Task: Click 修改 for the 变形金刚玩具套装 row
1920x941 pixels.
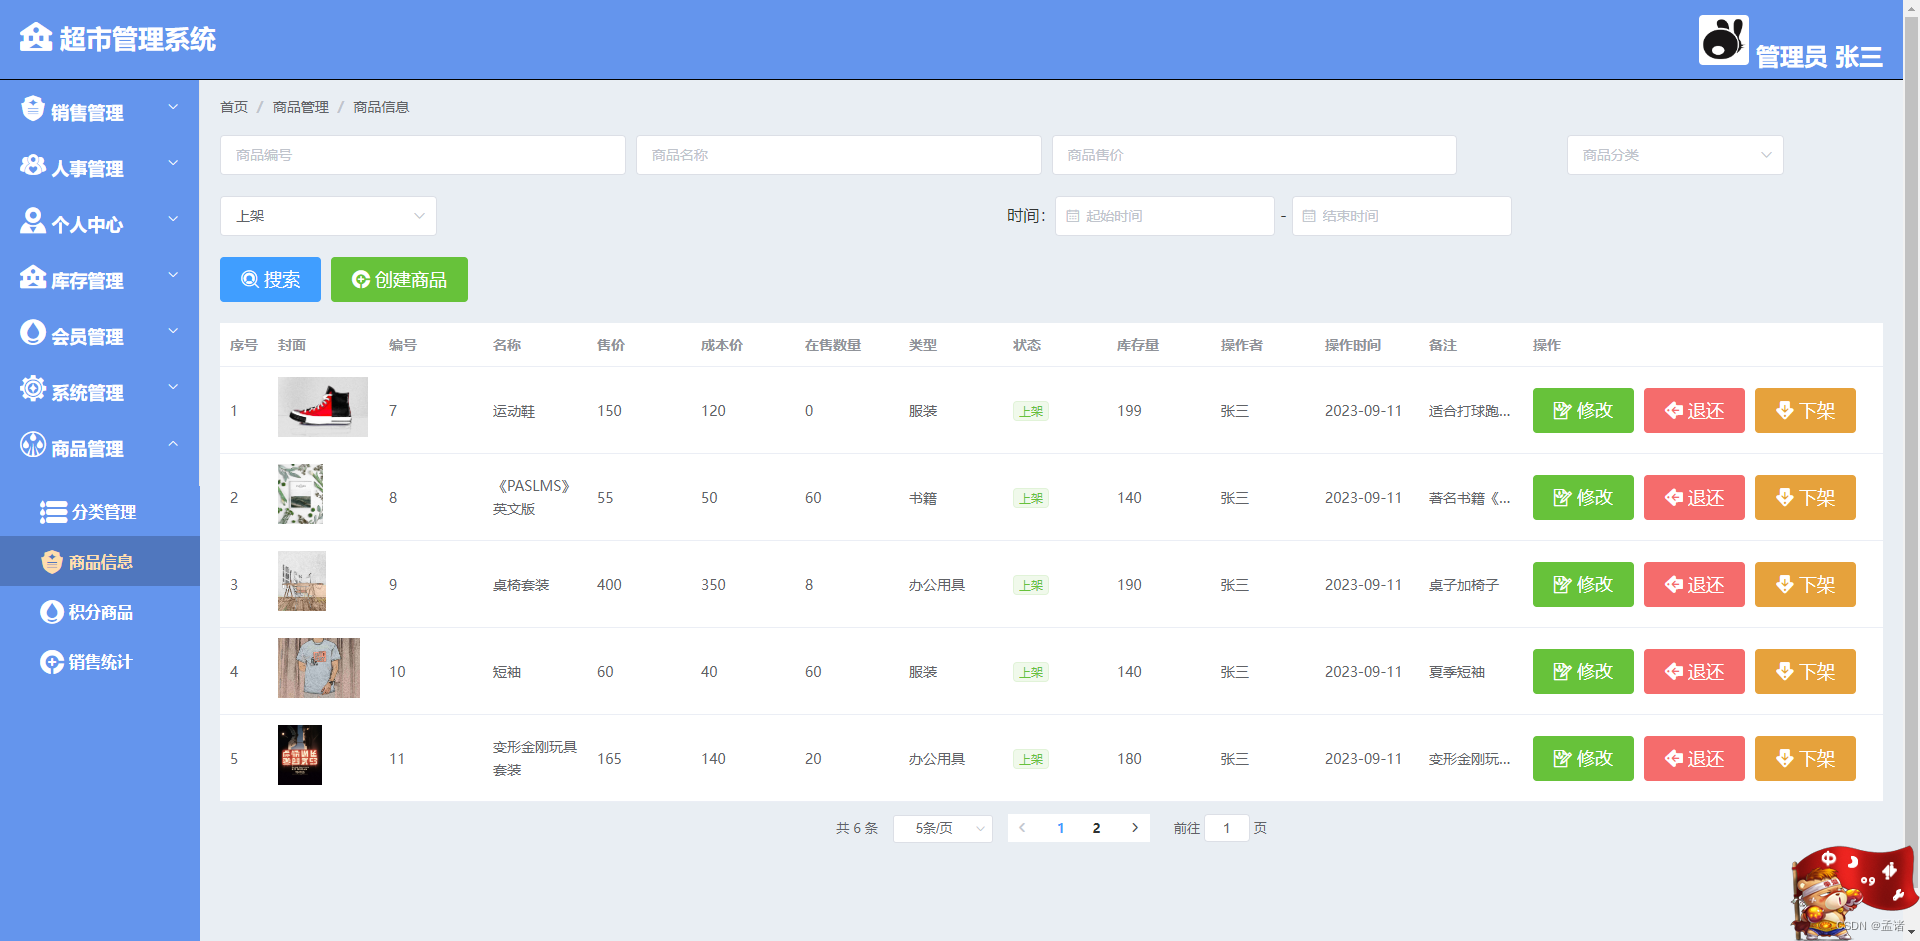Action: [x=1583, y=758]
